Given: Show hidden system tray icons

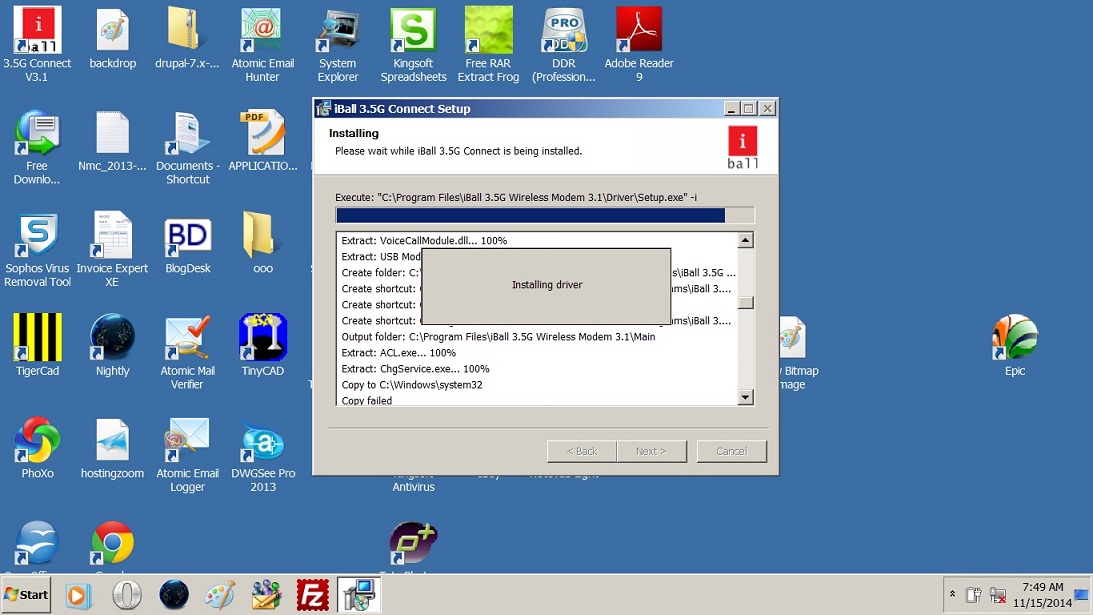Looking at the screenshot, I should (x=951, y=595).
